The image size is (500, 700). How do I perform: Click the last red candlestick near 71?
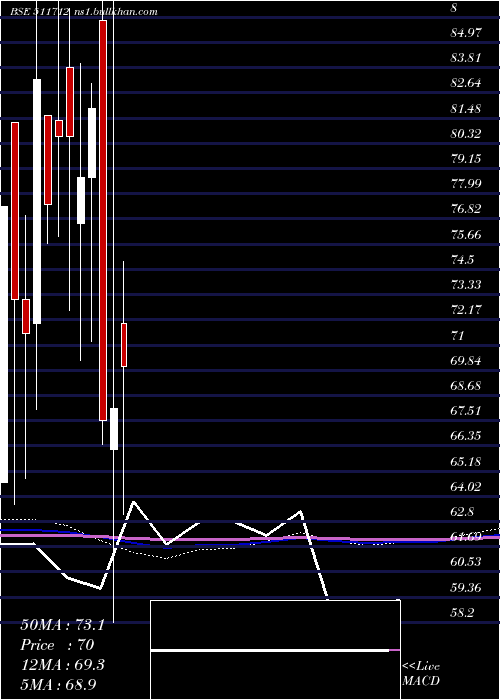(124, 345)
